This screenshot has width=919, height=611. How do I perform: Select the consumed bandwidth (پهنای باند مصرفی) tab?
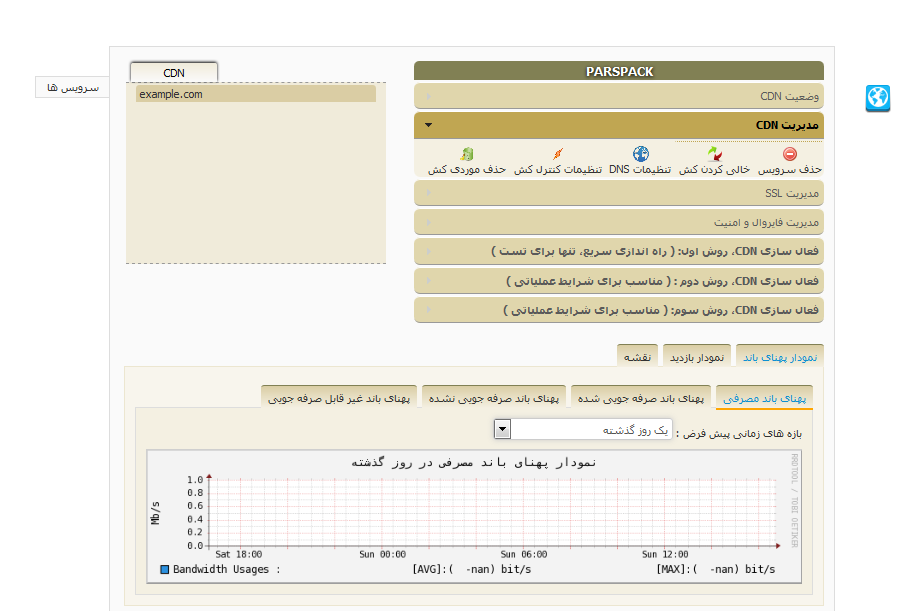[764, 398]
